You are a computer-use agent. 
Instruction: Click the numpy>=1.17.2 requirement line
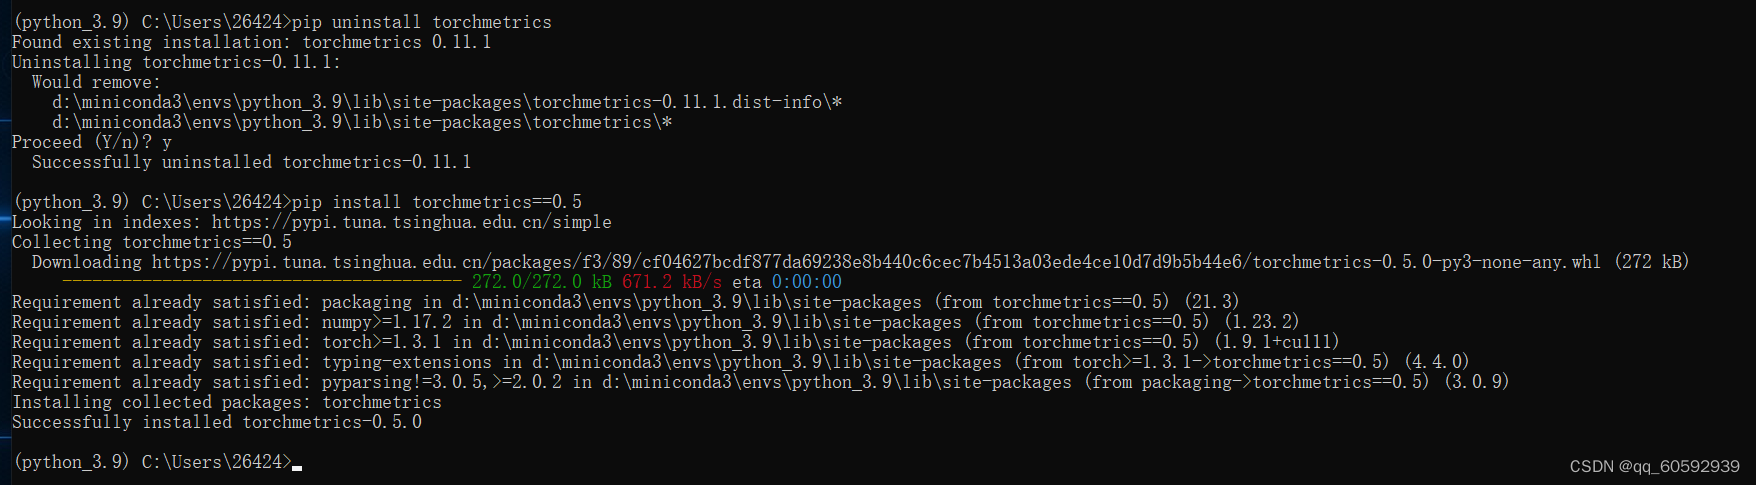656,322
